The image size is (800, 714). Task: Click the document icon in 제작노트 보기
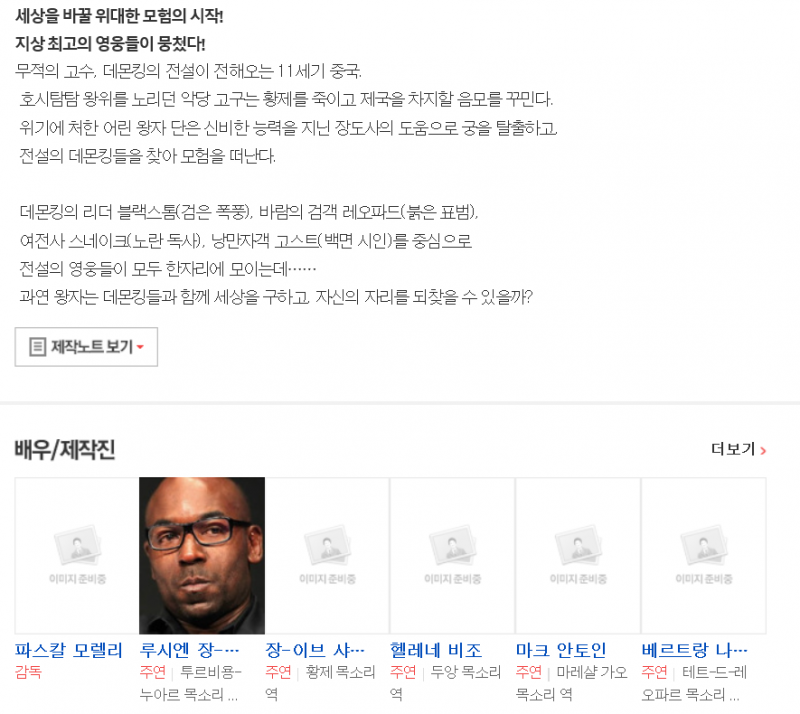(37, 347)
